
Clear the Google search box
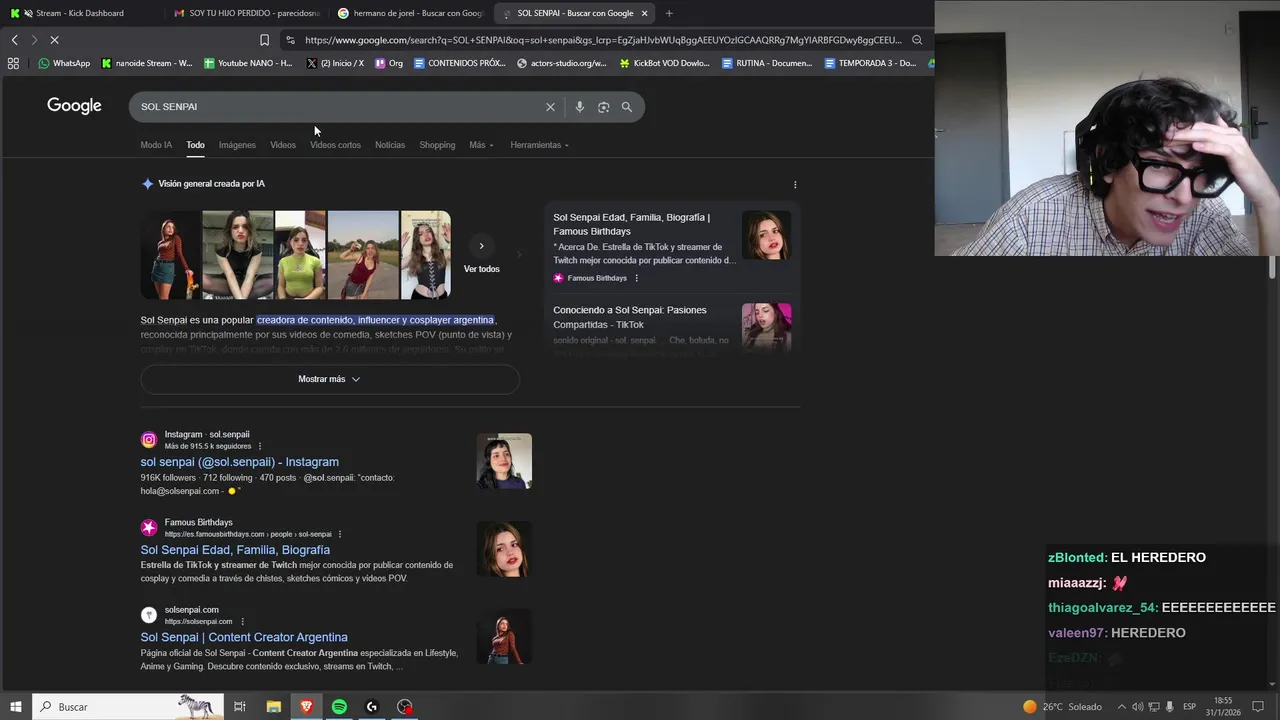pos(550,107)
